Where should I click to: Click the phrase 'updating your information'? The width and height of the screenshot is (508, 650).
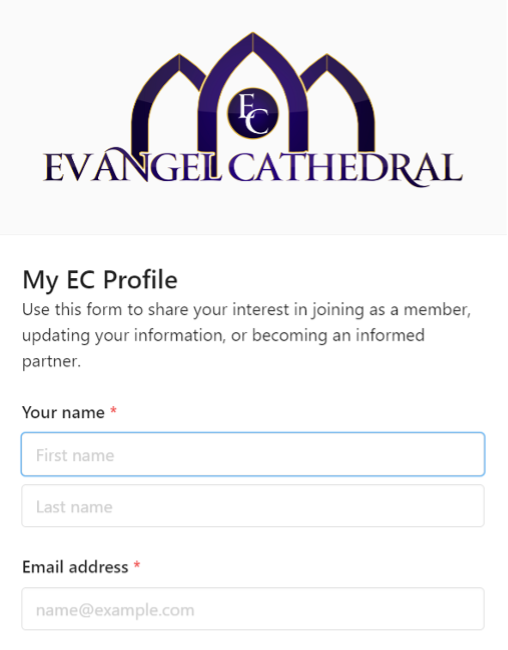click(124, 336)
